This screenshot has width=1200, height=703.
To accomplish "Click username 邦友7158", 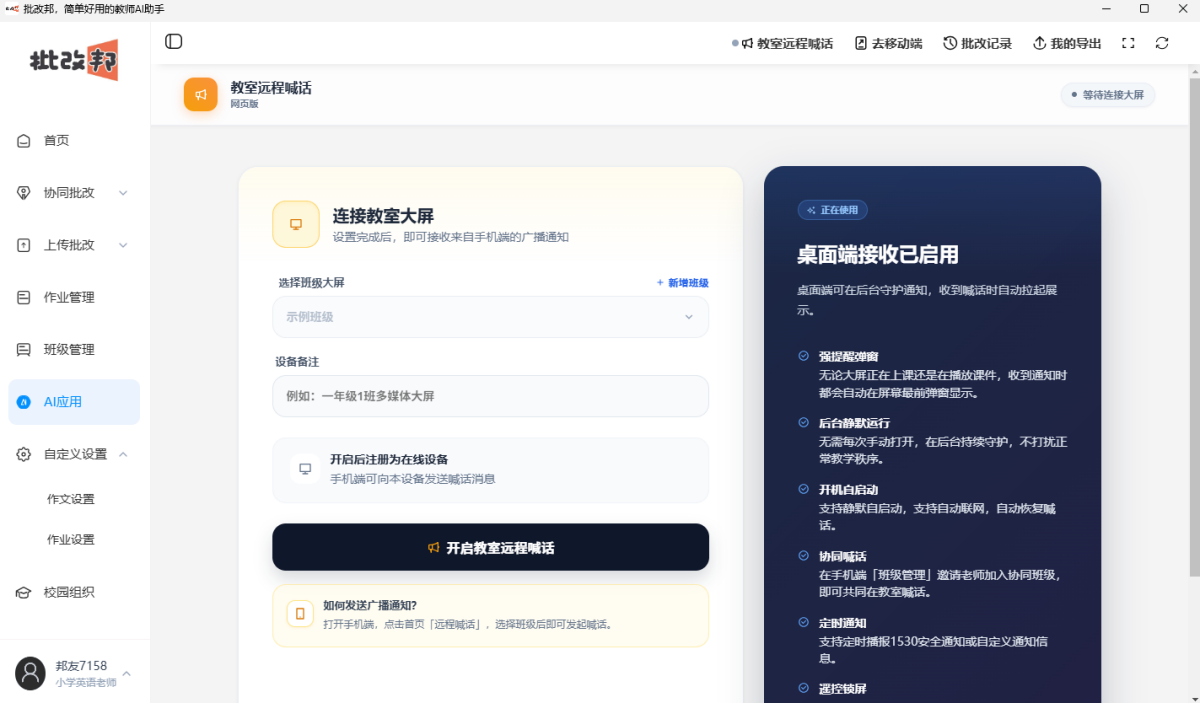I will tap(81, 665).
